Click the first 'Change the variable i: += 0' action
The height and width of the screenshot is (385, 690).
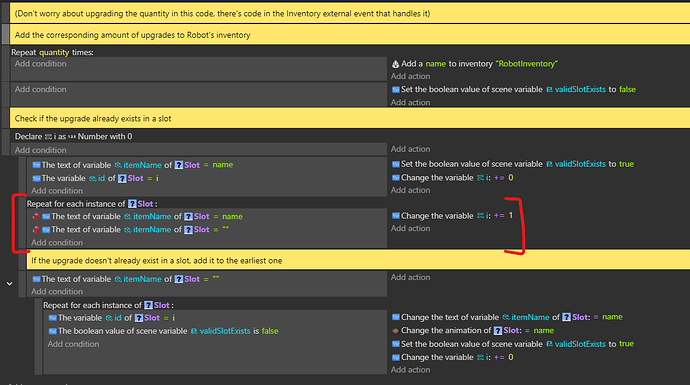click(452, 178)
